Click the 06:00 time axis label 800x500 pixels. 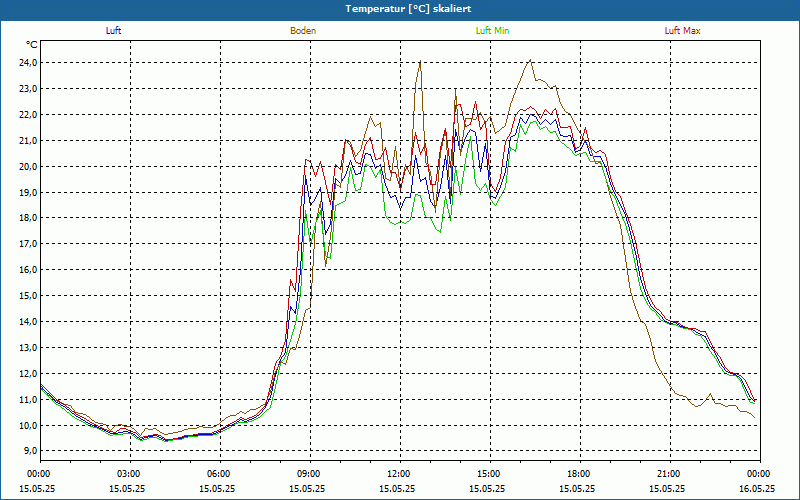[220, 474]
